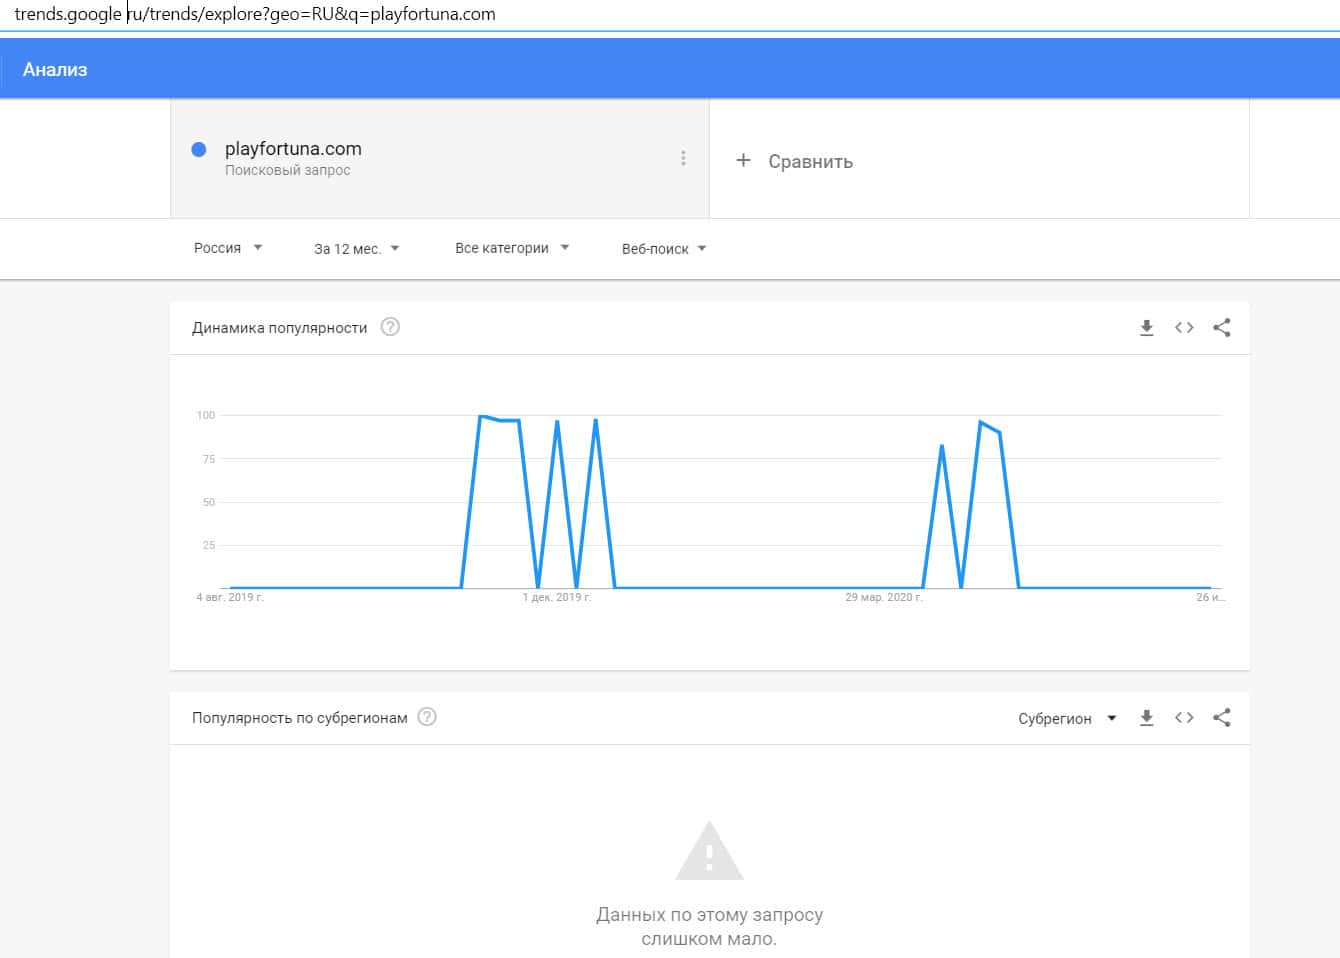This screenshot has width=1340, height=958.
Task: Click the 29 мар. 2020 г. axis label
Action: [884, 597]
